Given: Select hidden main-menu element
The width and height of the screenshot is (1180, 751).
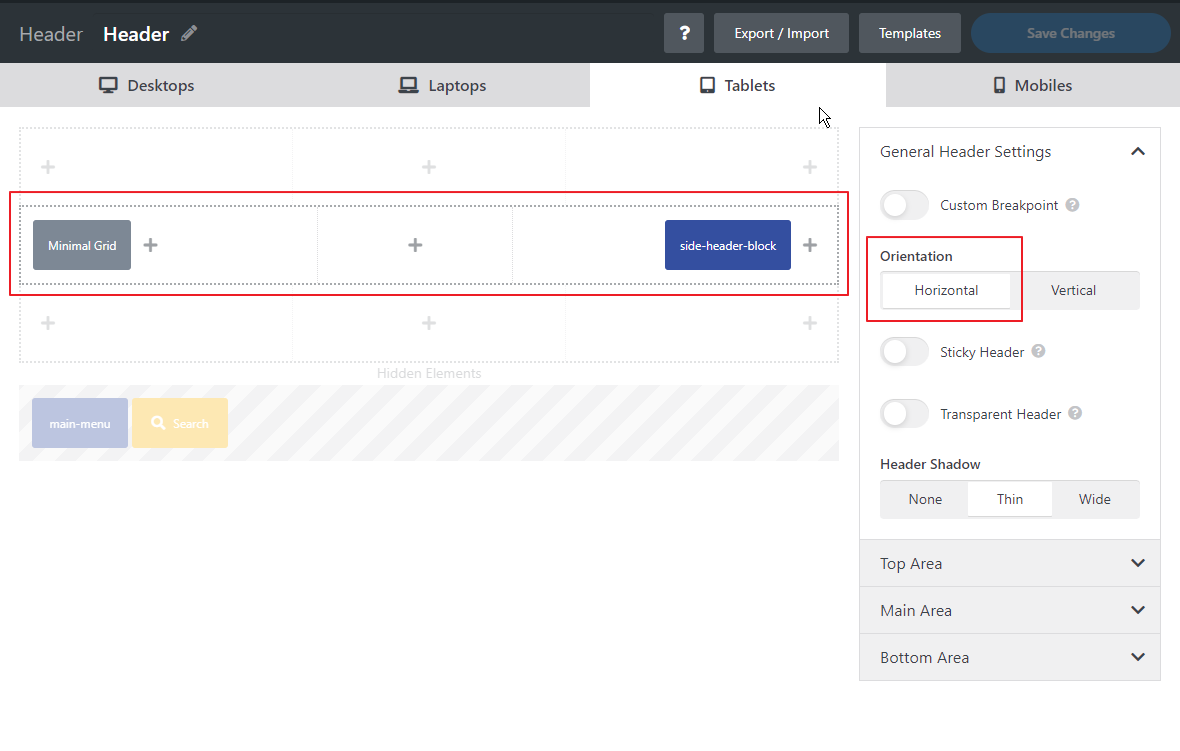Looking at the screenshot, I should click(80, 424).
